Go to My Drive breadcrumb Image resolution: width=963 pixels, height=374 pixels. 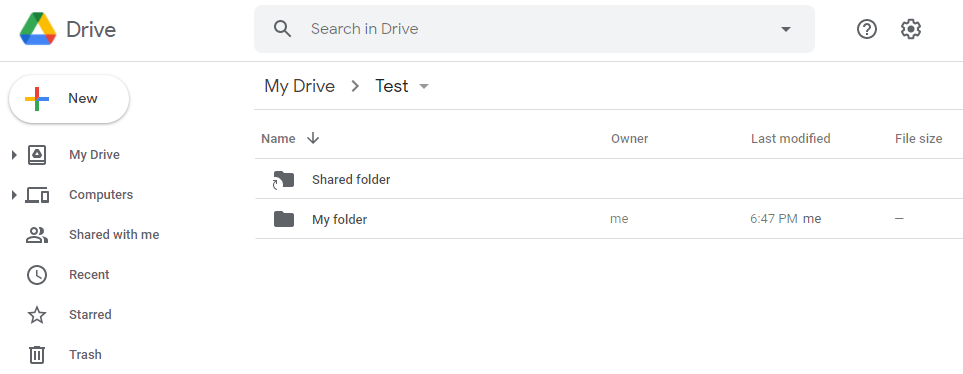(299, 86)
